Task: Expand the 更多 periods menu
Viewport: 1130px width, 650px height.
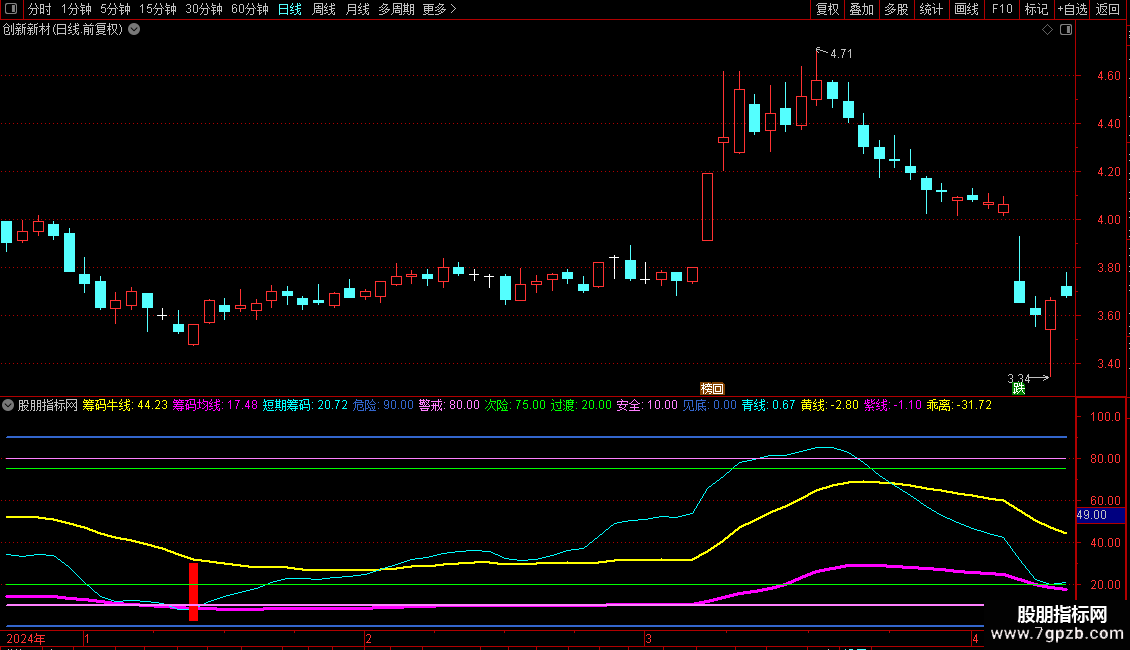Action: tap(439, 10)
